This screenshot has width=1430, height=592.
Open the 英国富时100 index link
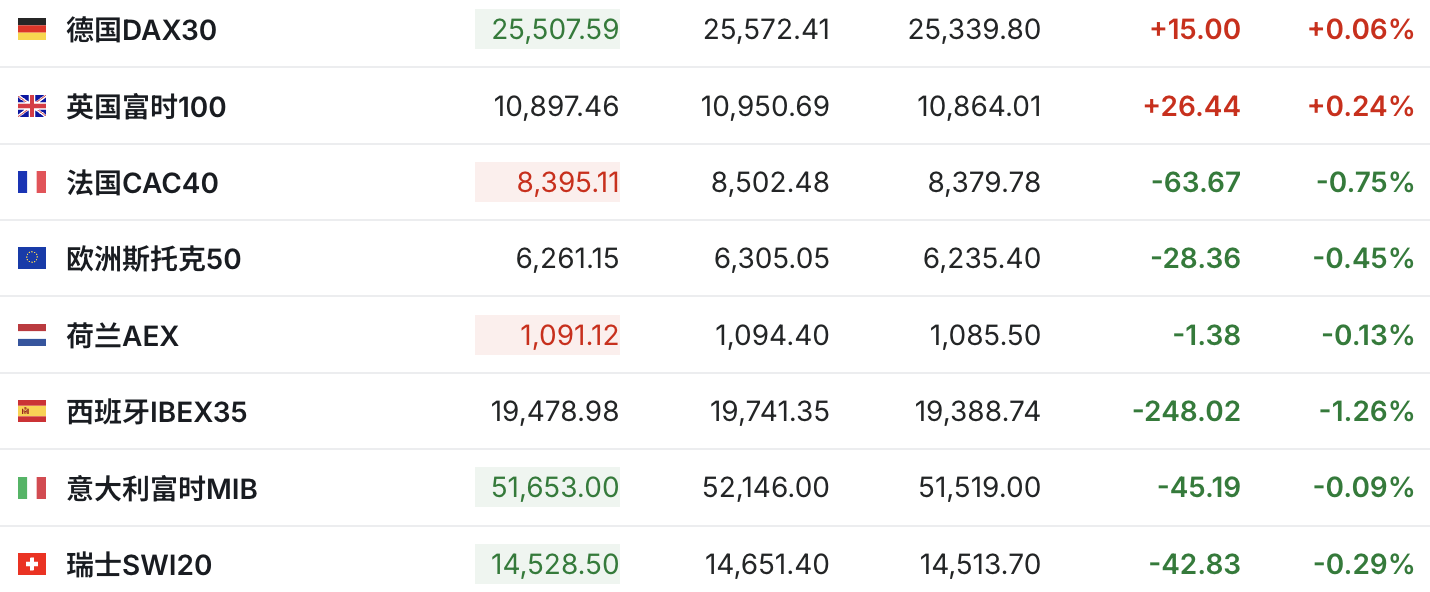point(146,106)
